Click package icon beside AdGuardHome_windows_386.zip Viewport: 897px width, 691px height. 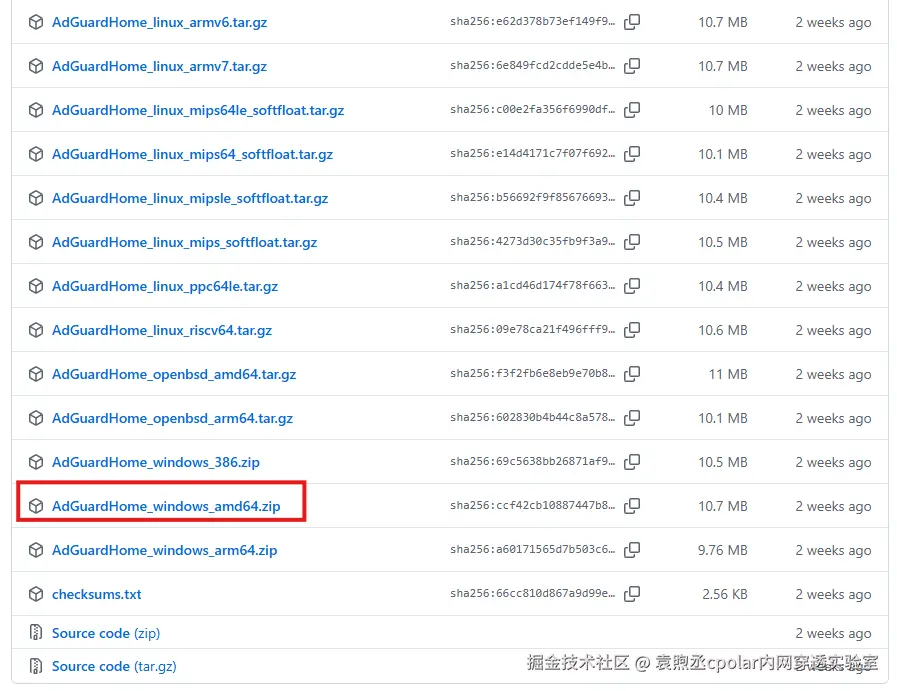(x=36, y=462)
